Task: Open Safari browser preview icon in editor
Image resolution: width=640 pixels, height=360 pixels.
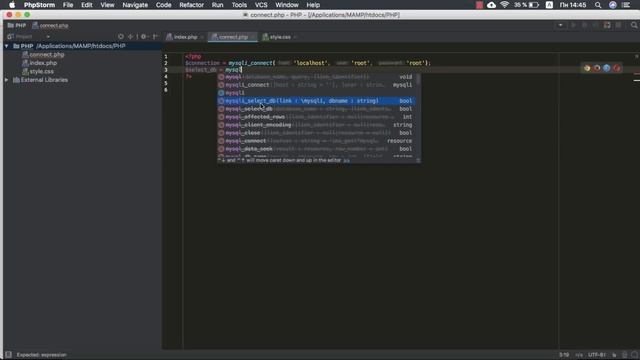Action: pyautogui.click(x=607, y=68)
